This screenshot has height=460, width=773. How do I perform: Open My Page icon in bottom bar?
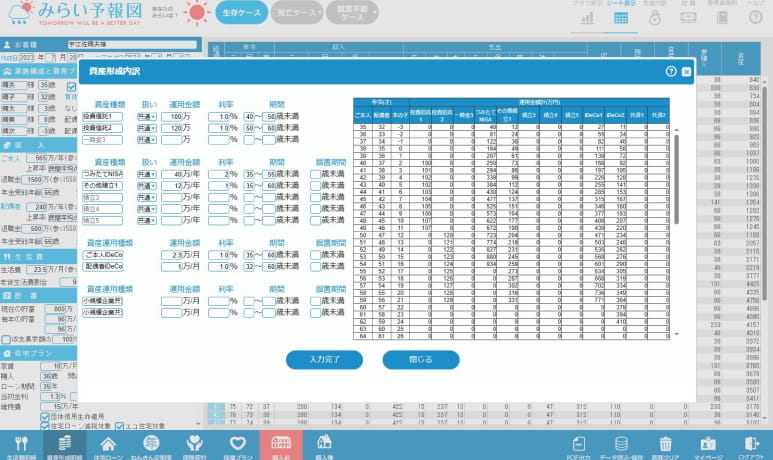pos(708,445)
